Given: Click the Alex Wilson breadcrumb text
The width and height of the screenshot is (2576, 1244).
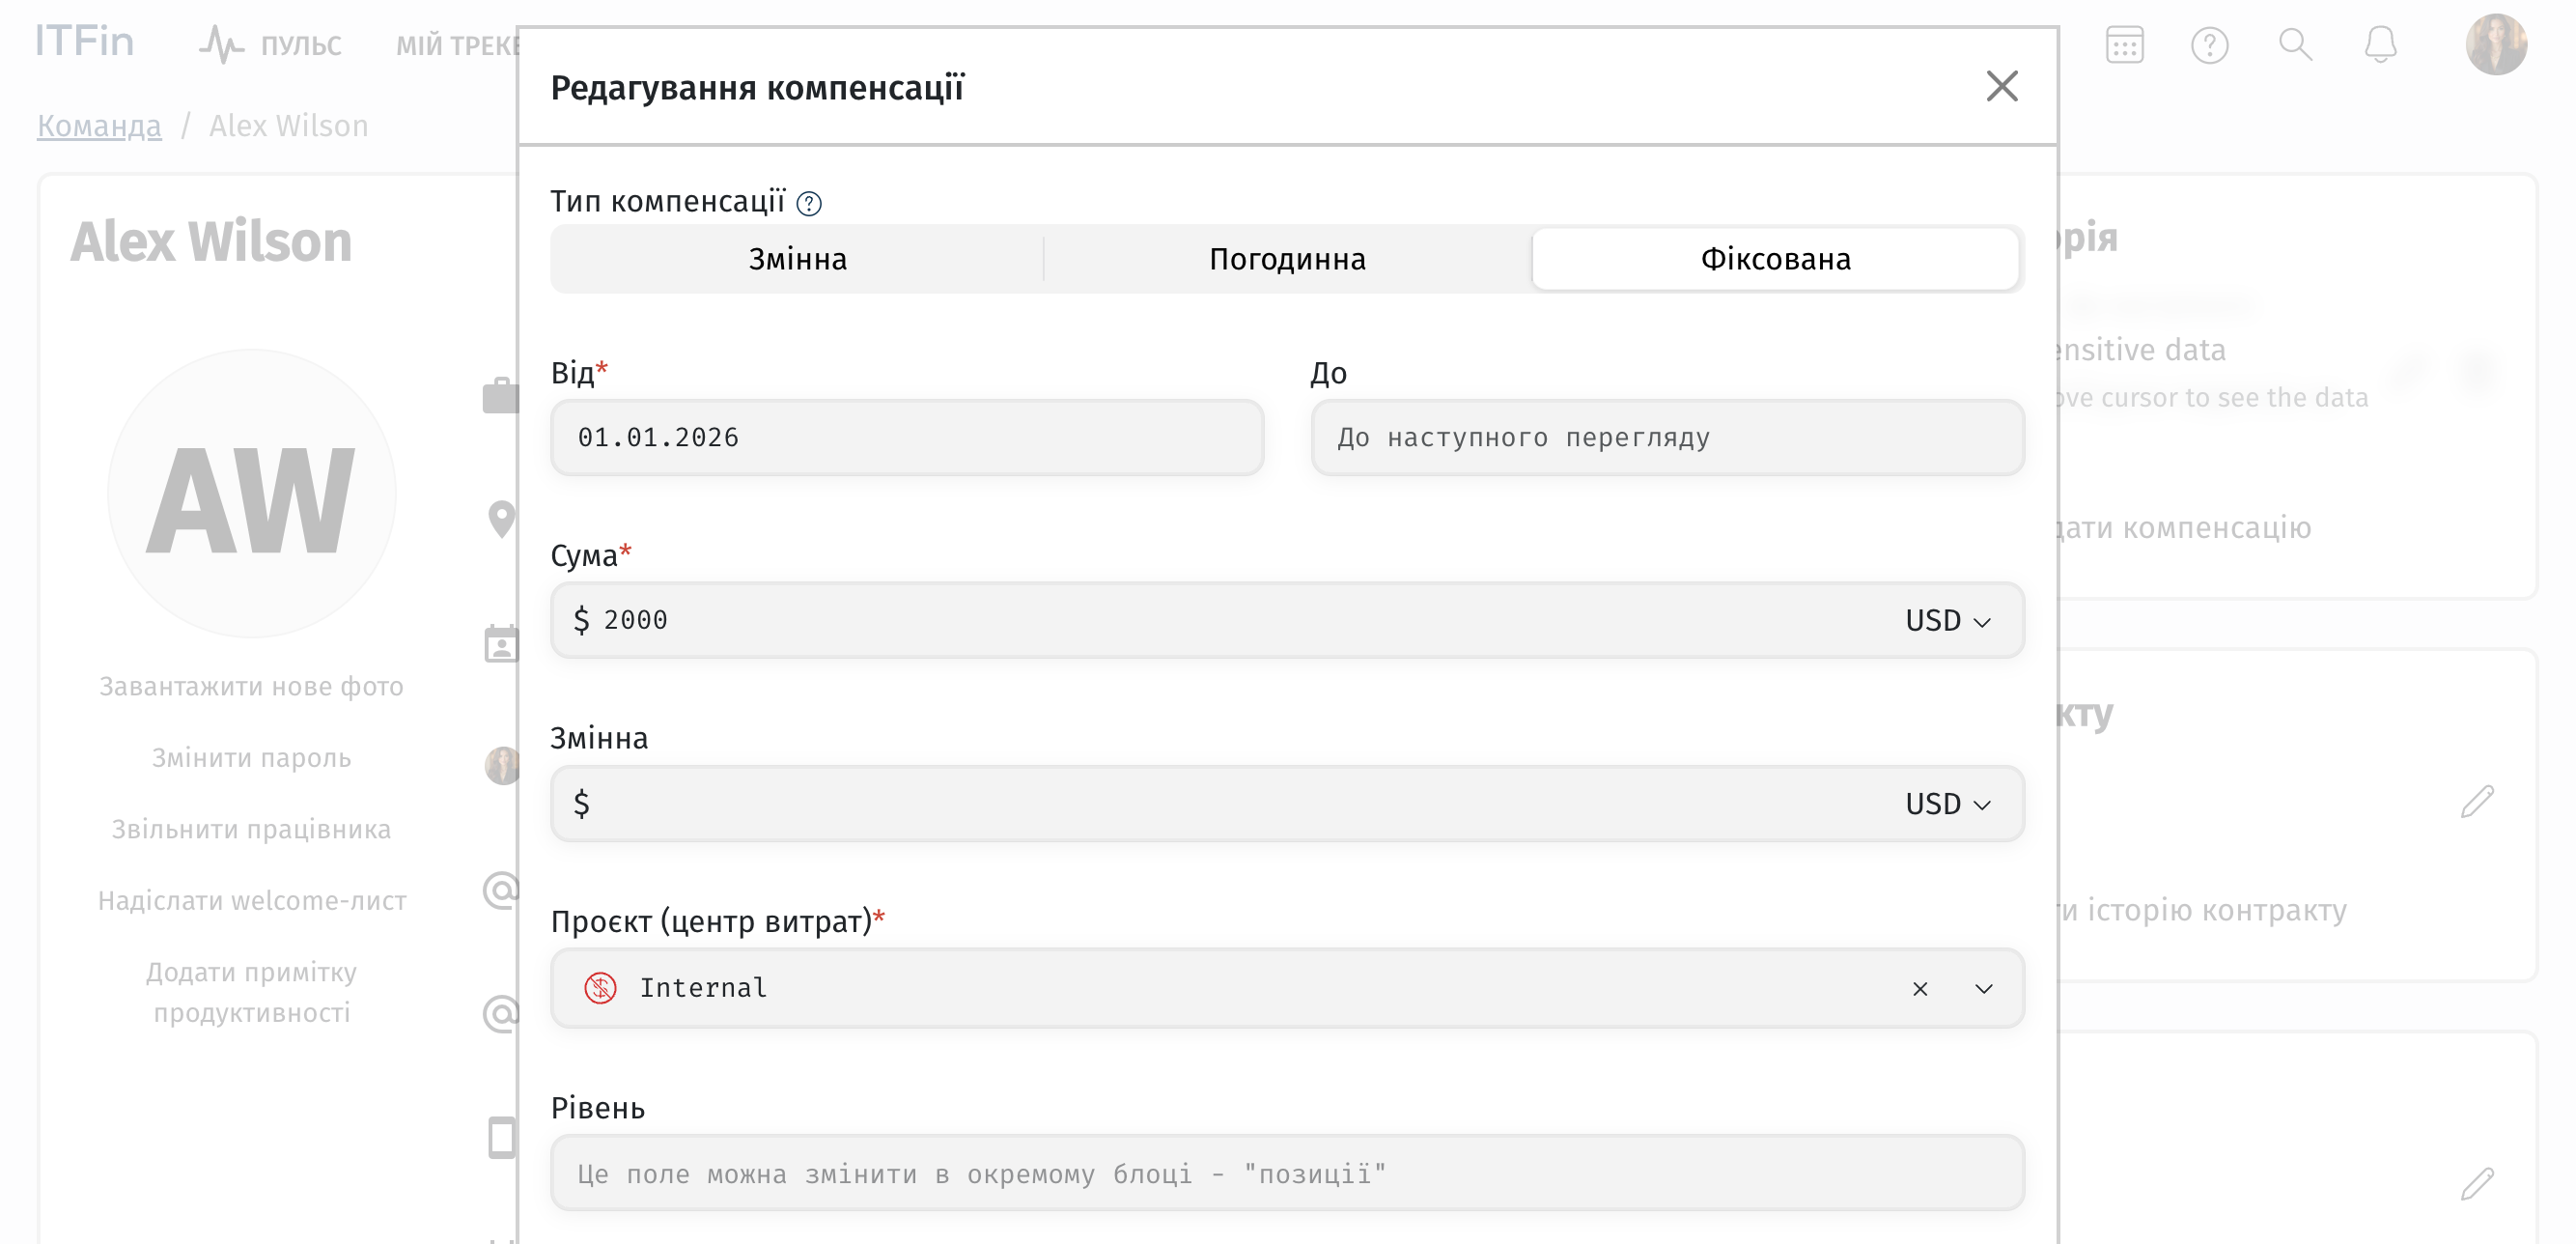Looking at the screenshot, I should 289,126.
